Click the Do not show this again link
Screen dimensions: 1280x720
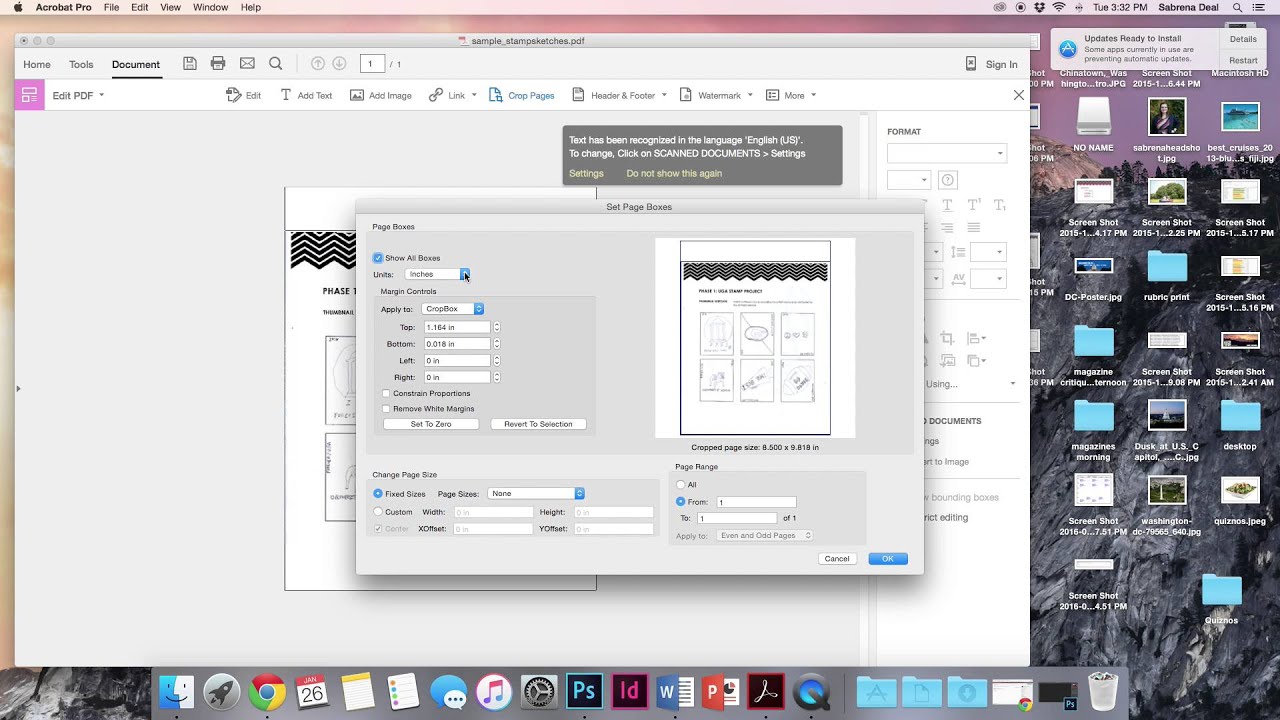click(x=674, y=173)
